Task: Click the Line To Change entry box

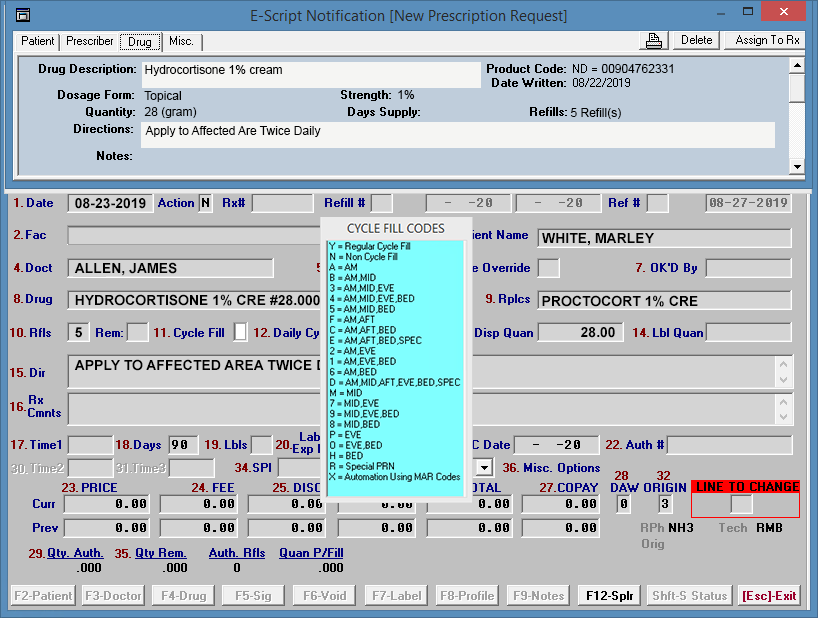Action: point(741,505)
